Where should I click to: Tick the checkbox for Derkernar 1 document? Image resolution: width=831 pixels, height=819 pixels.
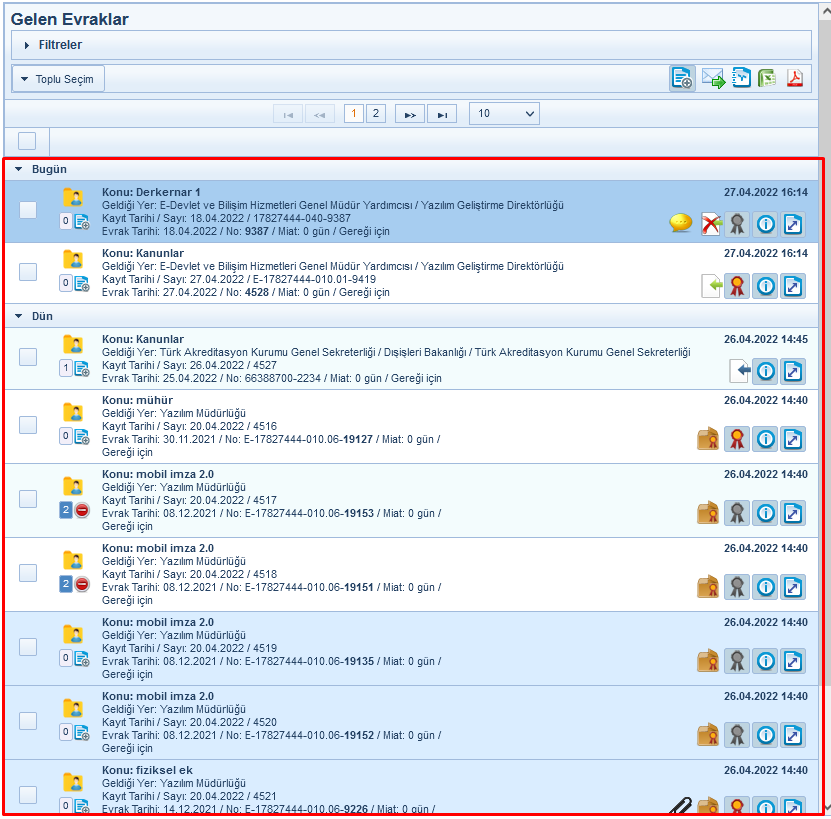click(28, 209)
